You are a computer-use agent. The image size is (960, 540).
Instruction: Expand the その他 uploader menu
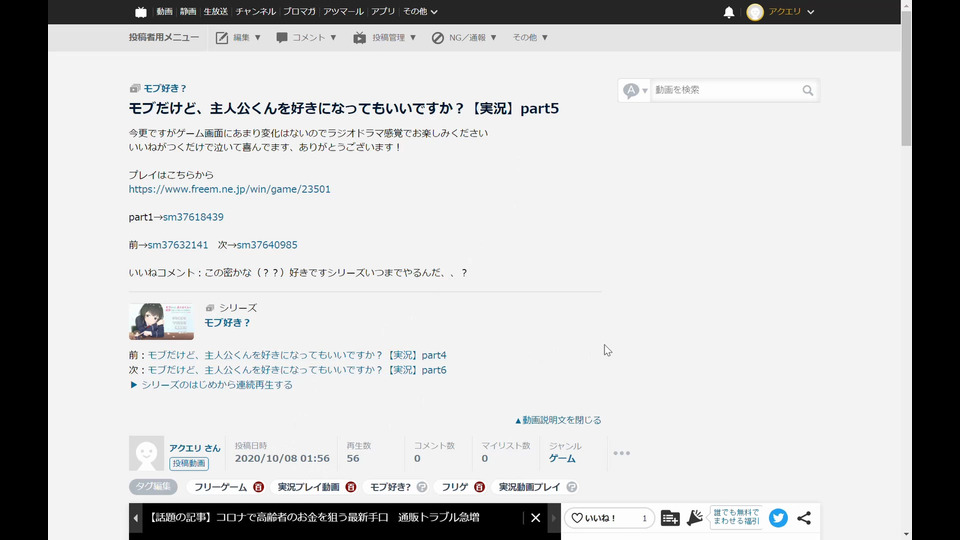point(530,37)
